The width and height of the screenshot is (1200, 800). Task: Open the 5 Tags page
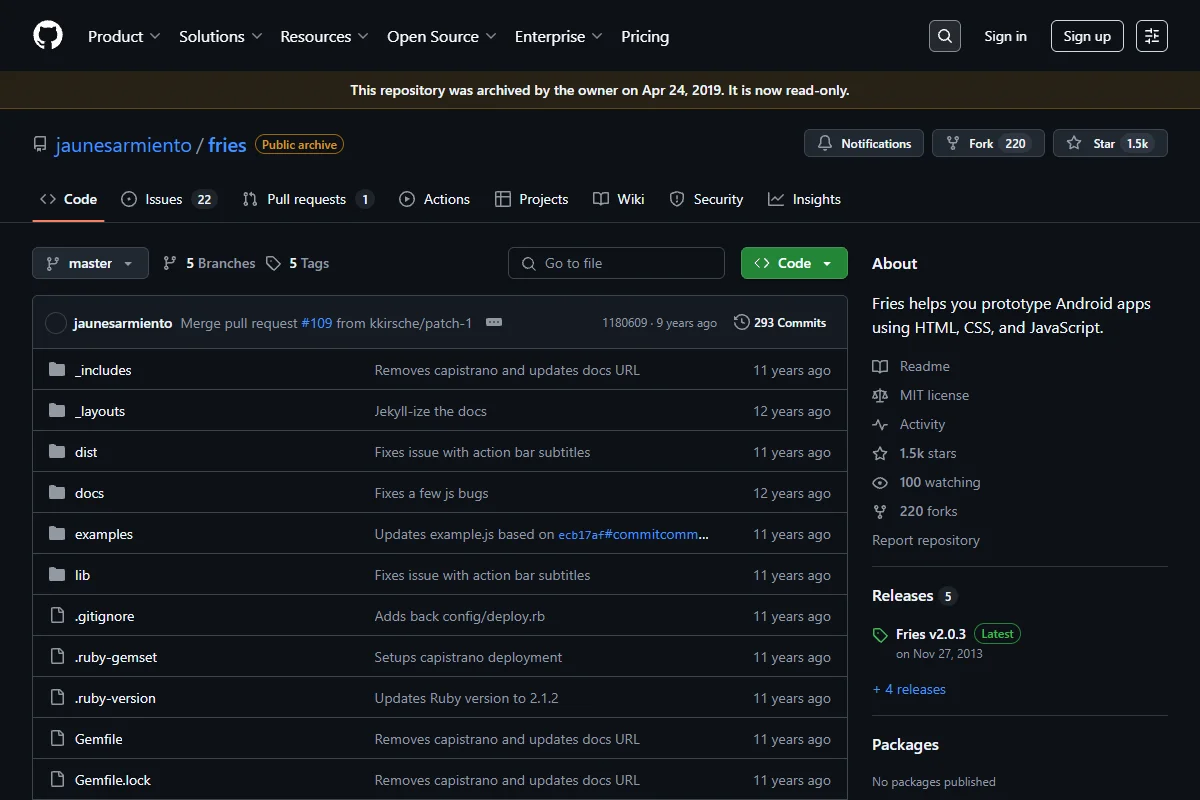[x=298, y=263]
